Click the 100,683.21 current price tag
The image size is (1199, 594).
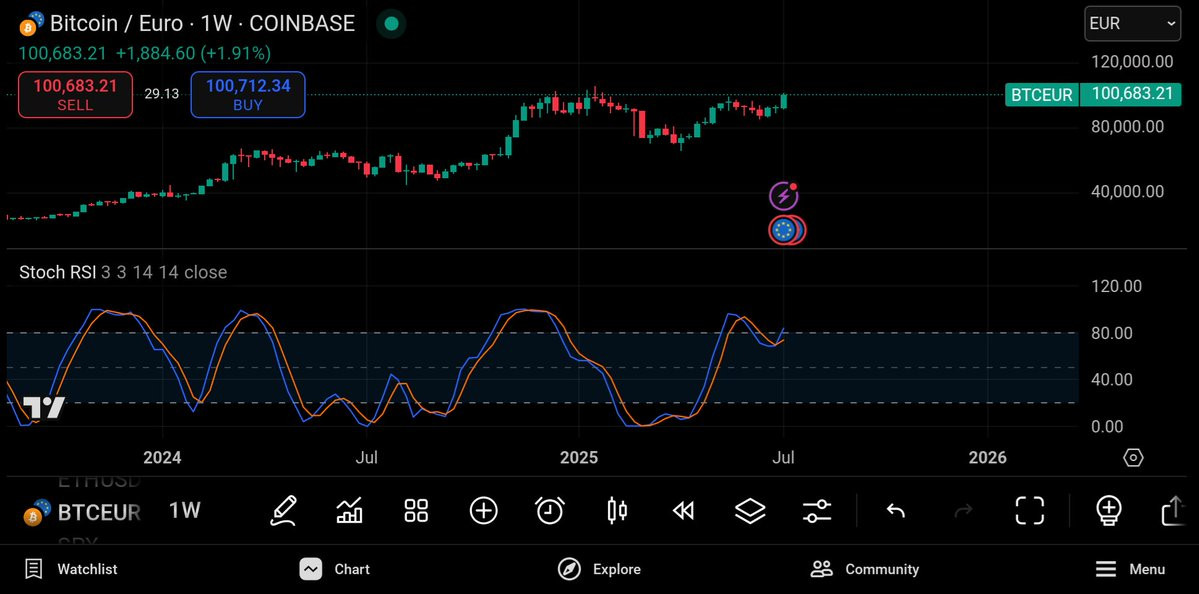click(1132, 94)
